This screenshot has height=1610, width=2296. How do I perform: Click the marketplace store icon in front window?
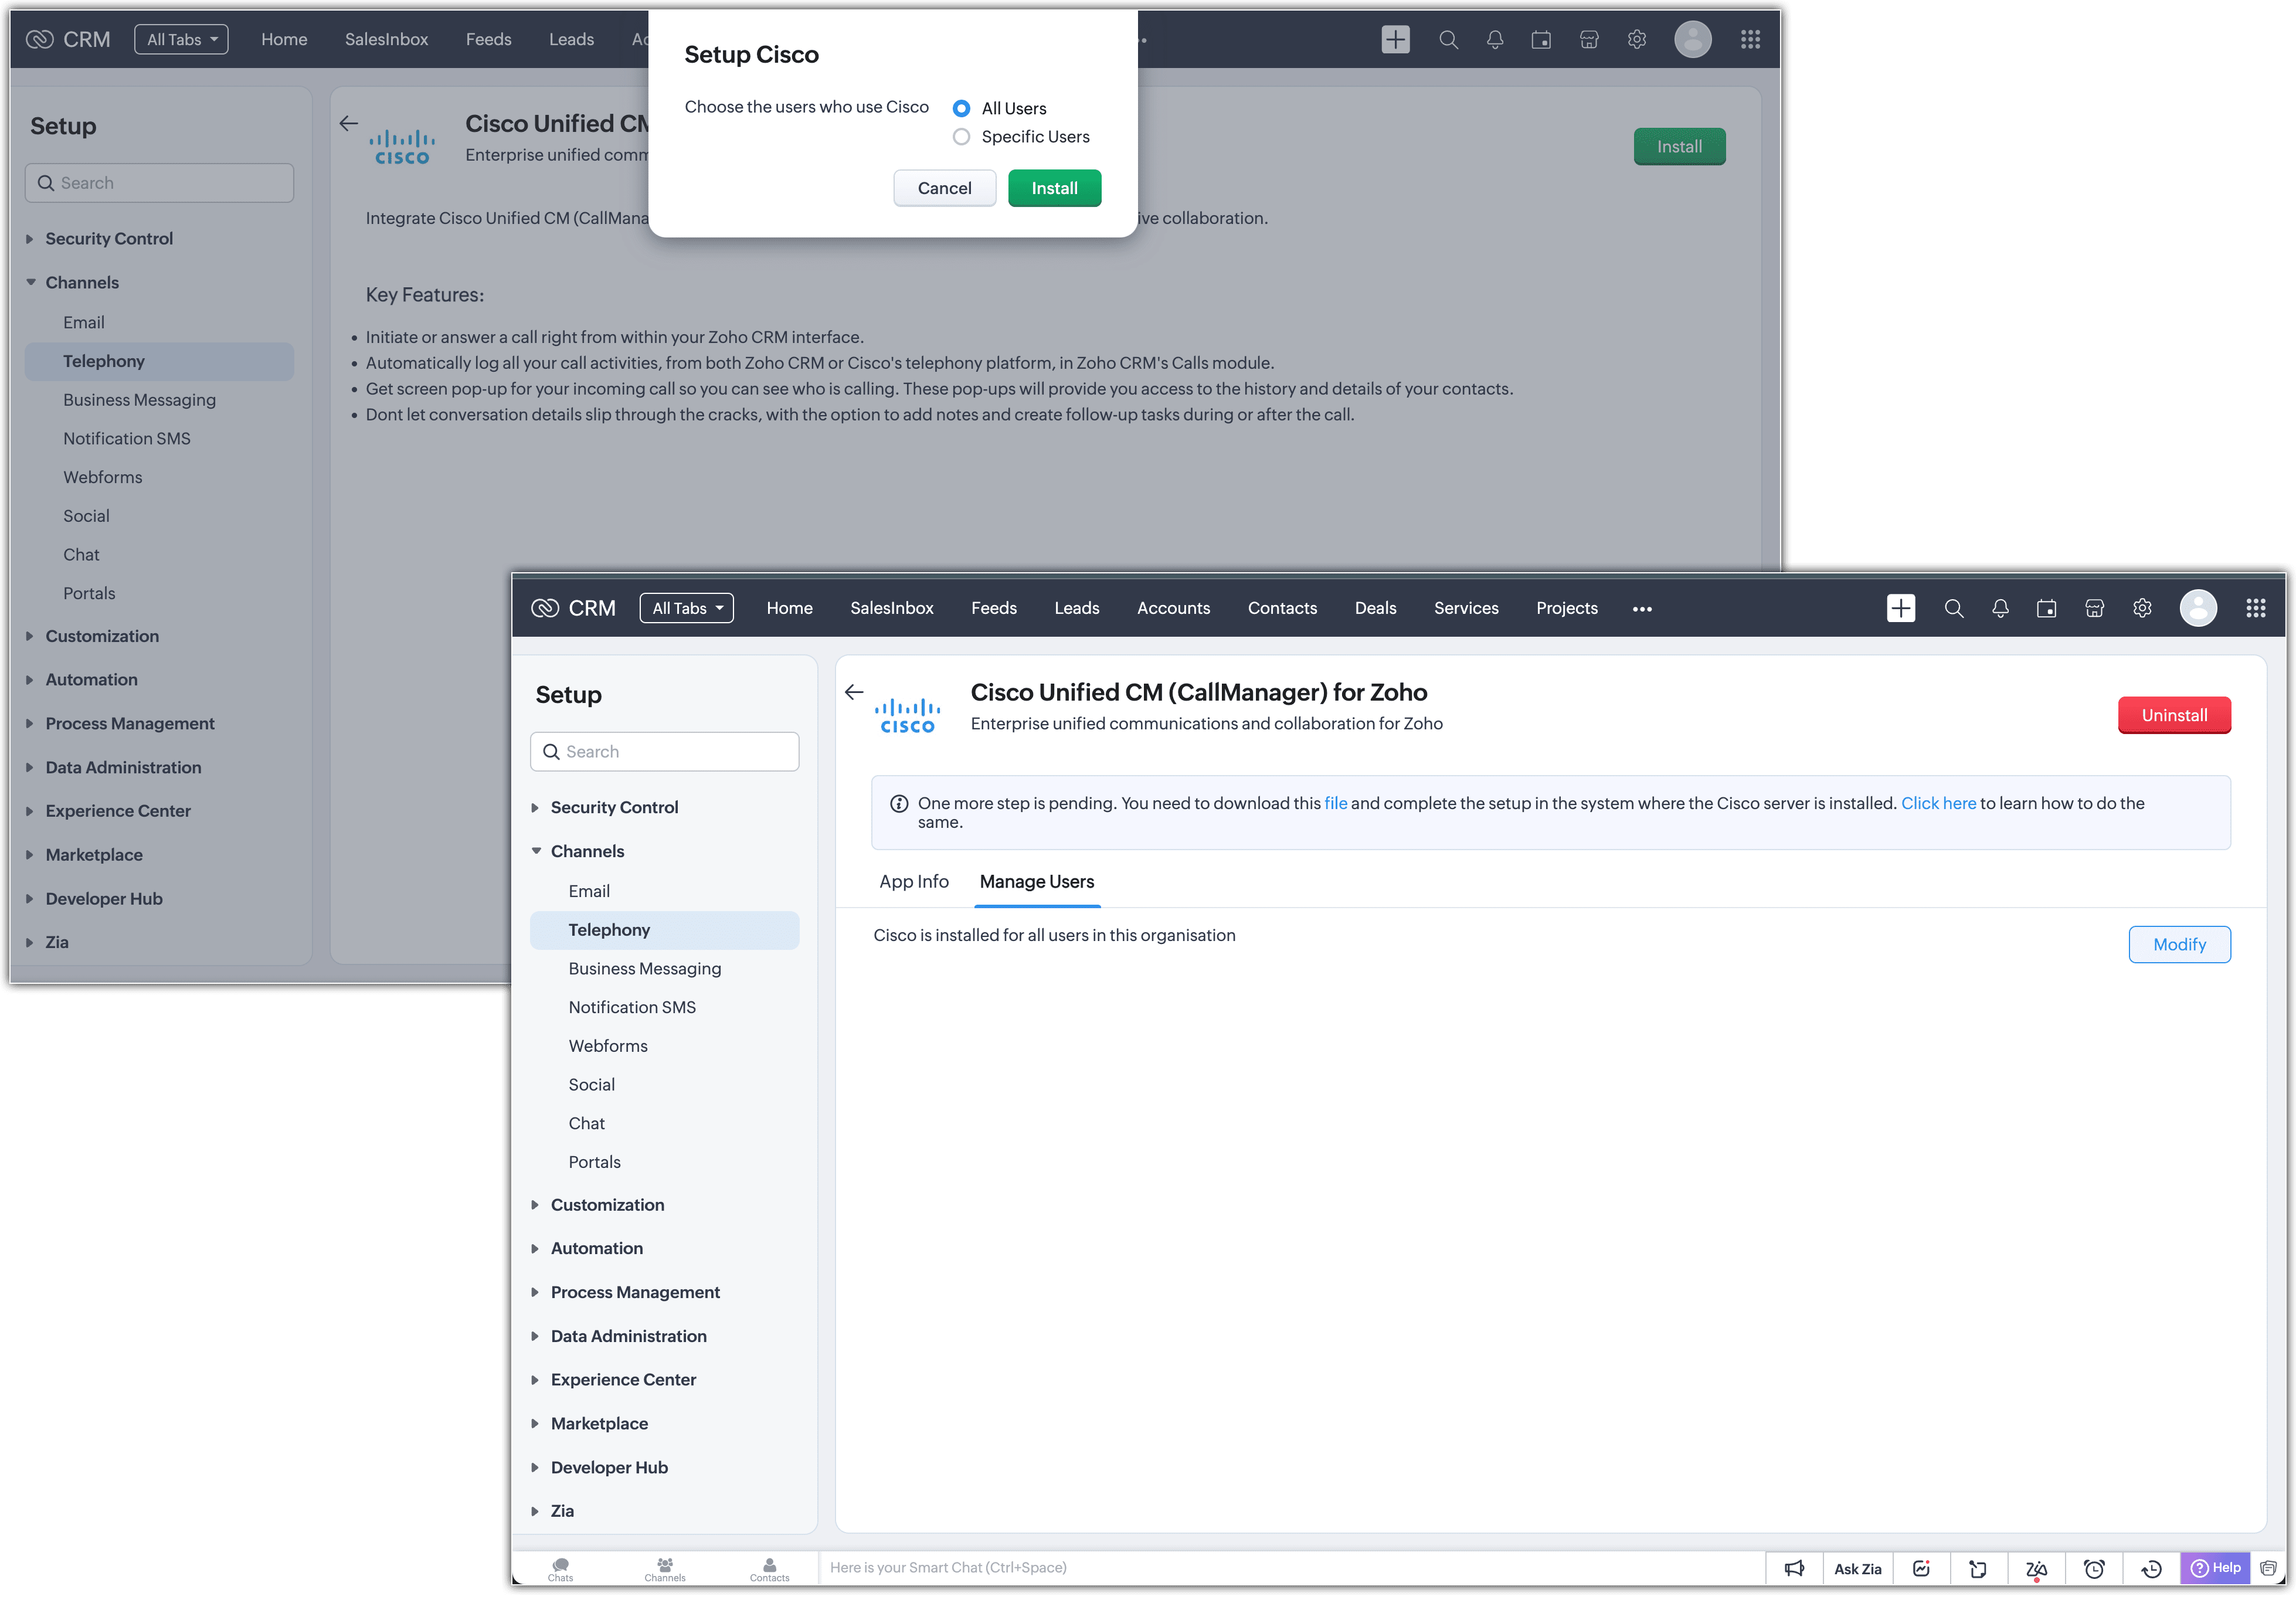click(x=2095, y=608)
